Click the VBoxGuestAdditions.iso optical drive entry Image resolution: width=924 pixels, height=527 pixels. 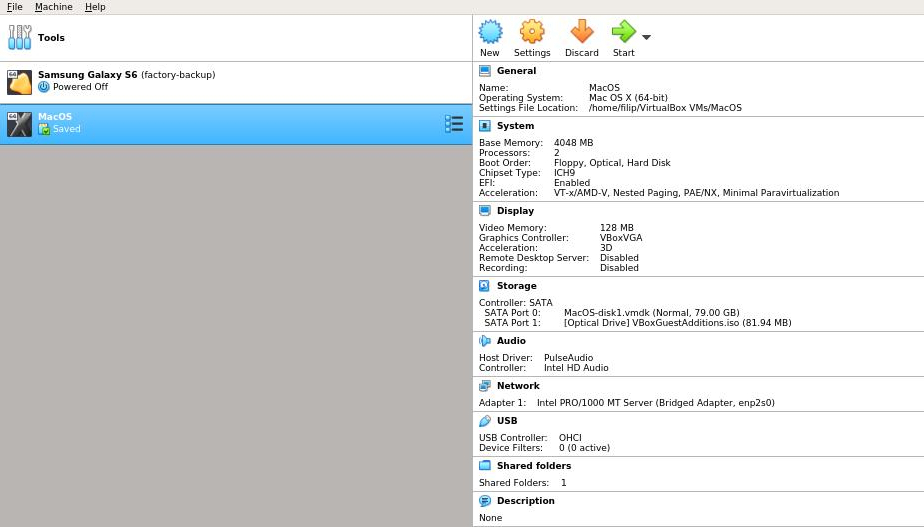677,323
